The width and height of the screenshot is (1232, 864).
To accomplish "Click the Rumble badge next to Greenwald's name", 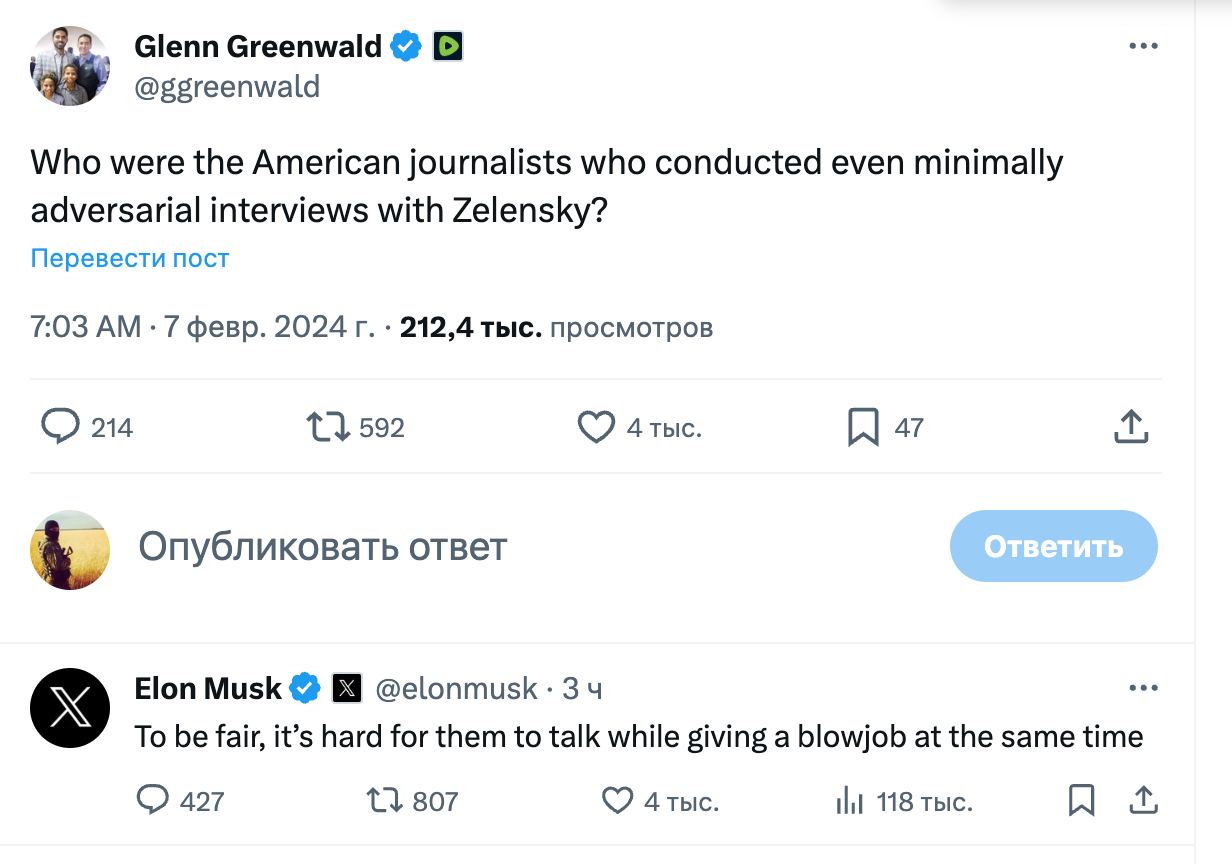I will click(447, 46).
